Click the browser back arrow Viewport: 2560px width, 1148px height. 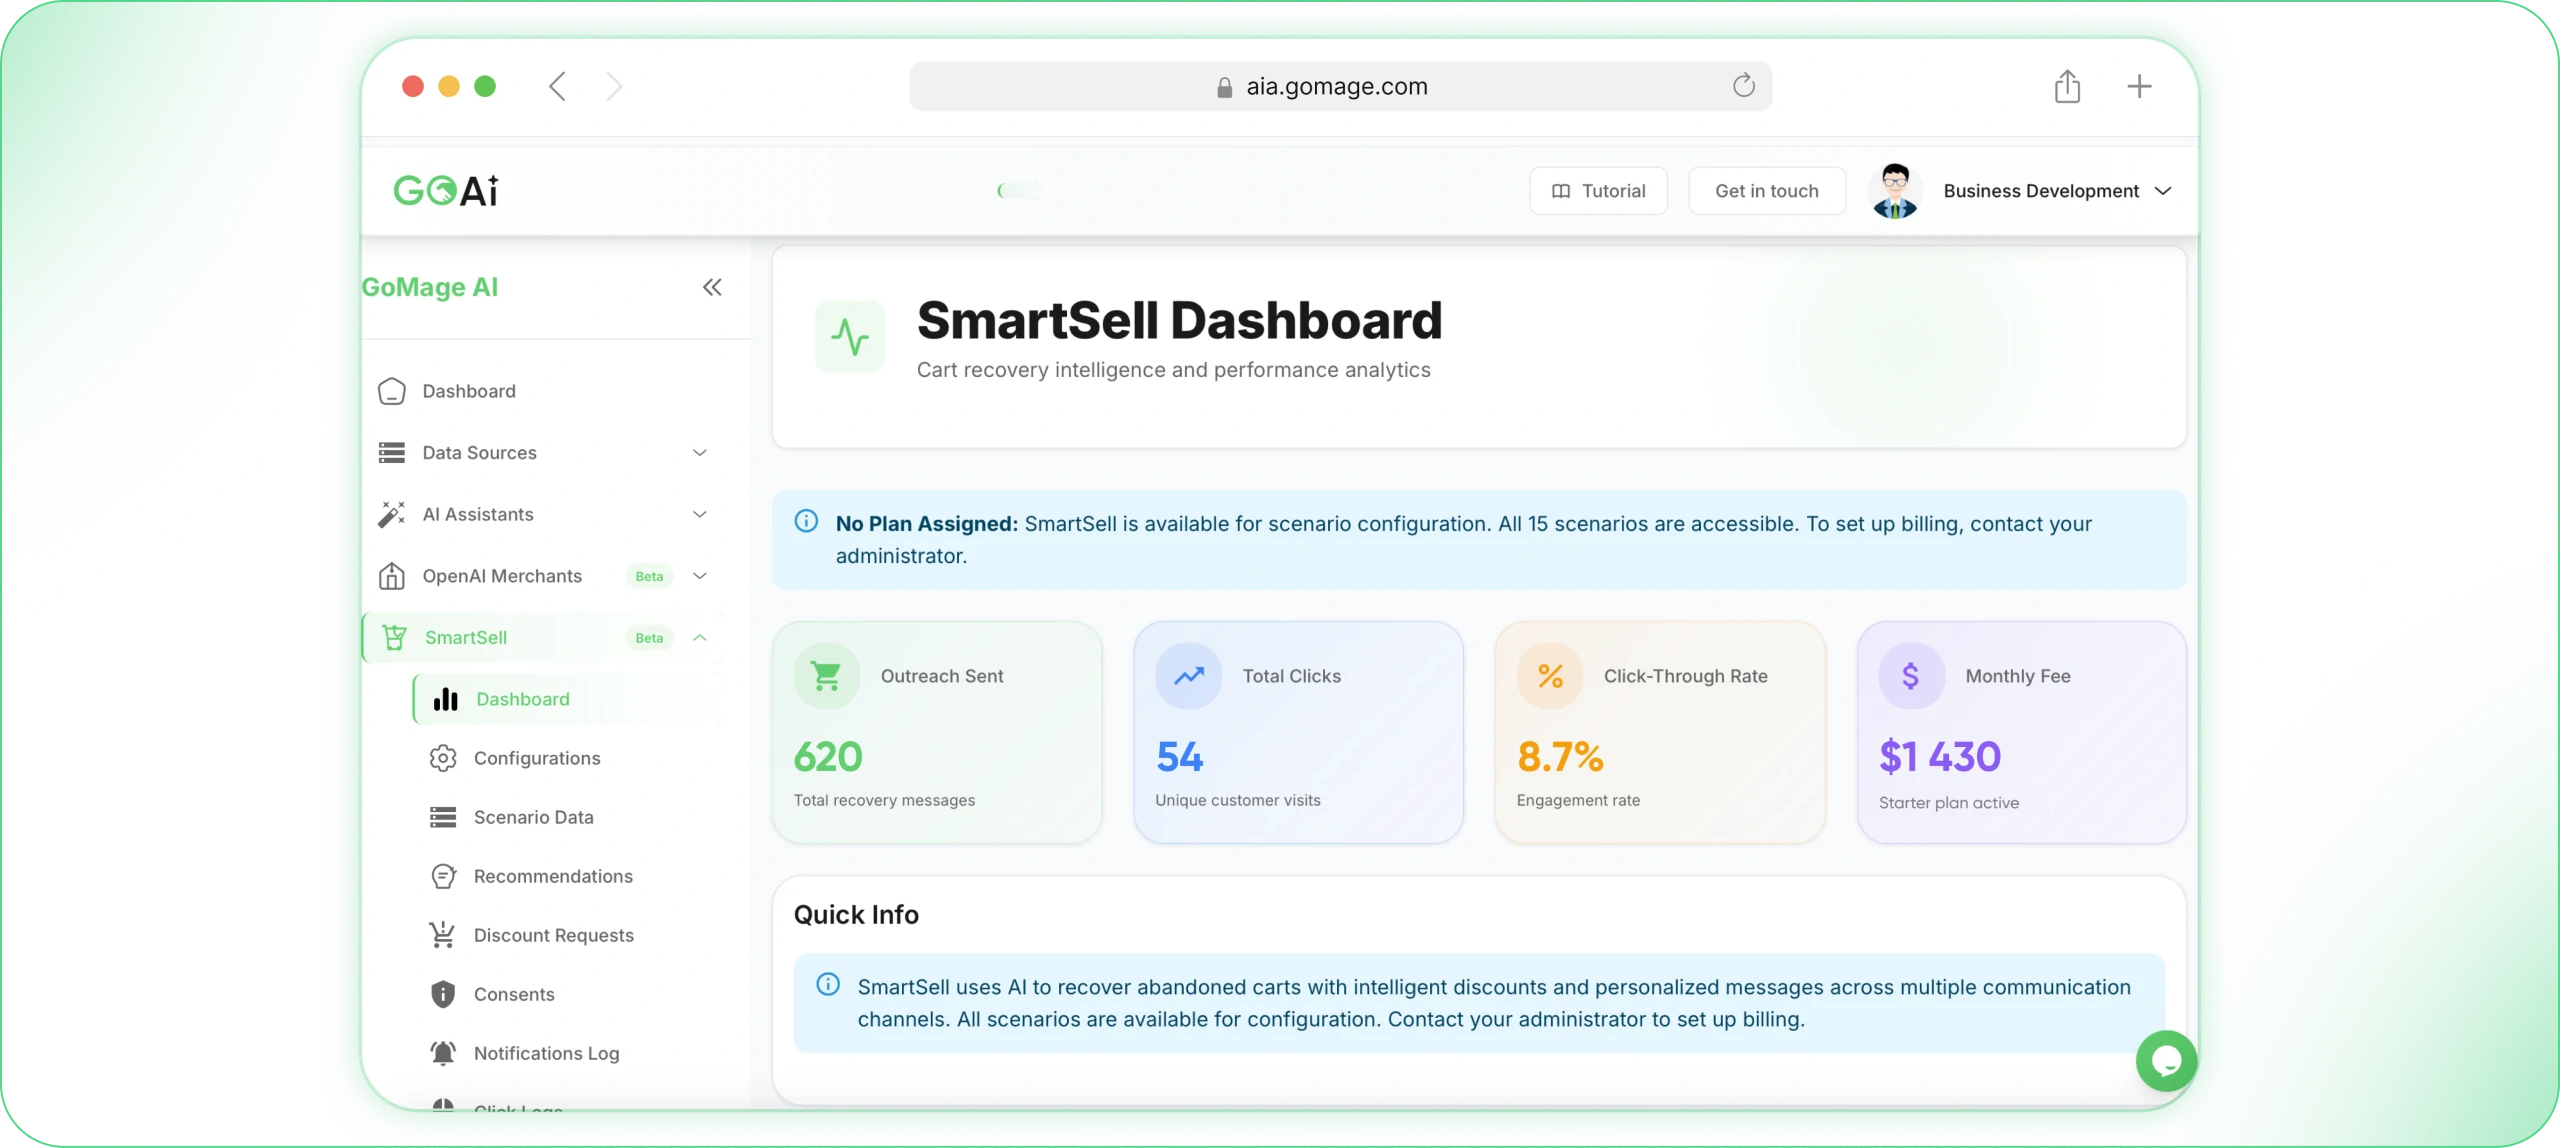pyautogui.click(x=557, y=86)
